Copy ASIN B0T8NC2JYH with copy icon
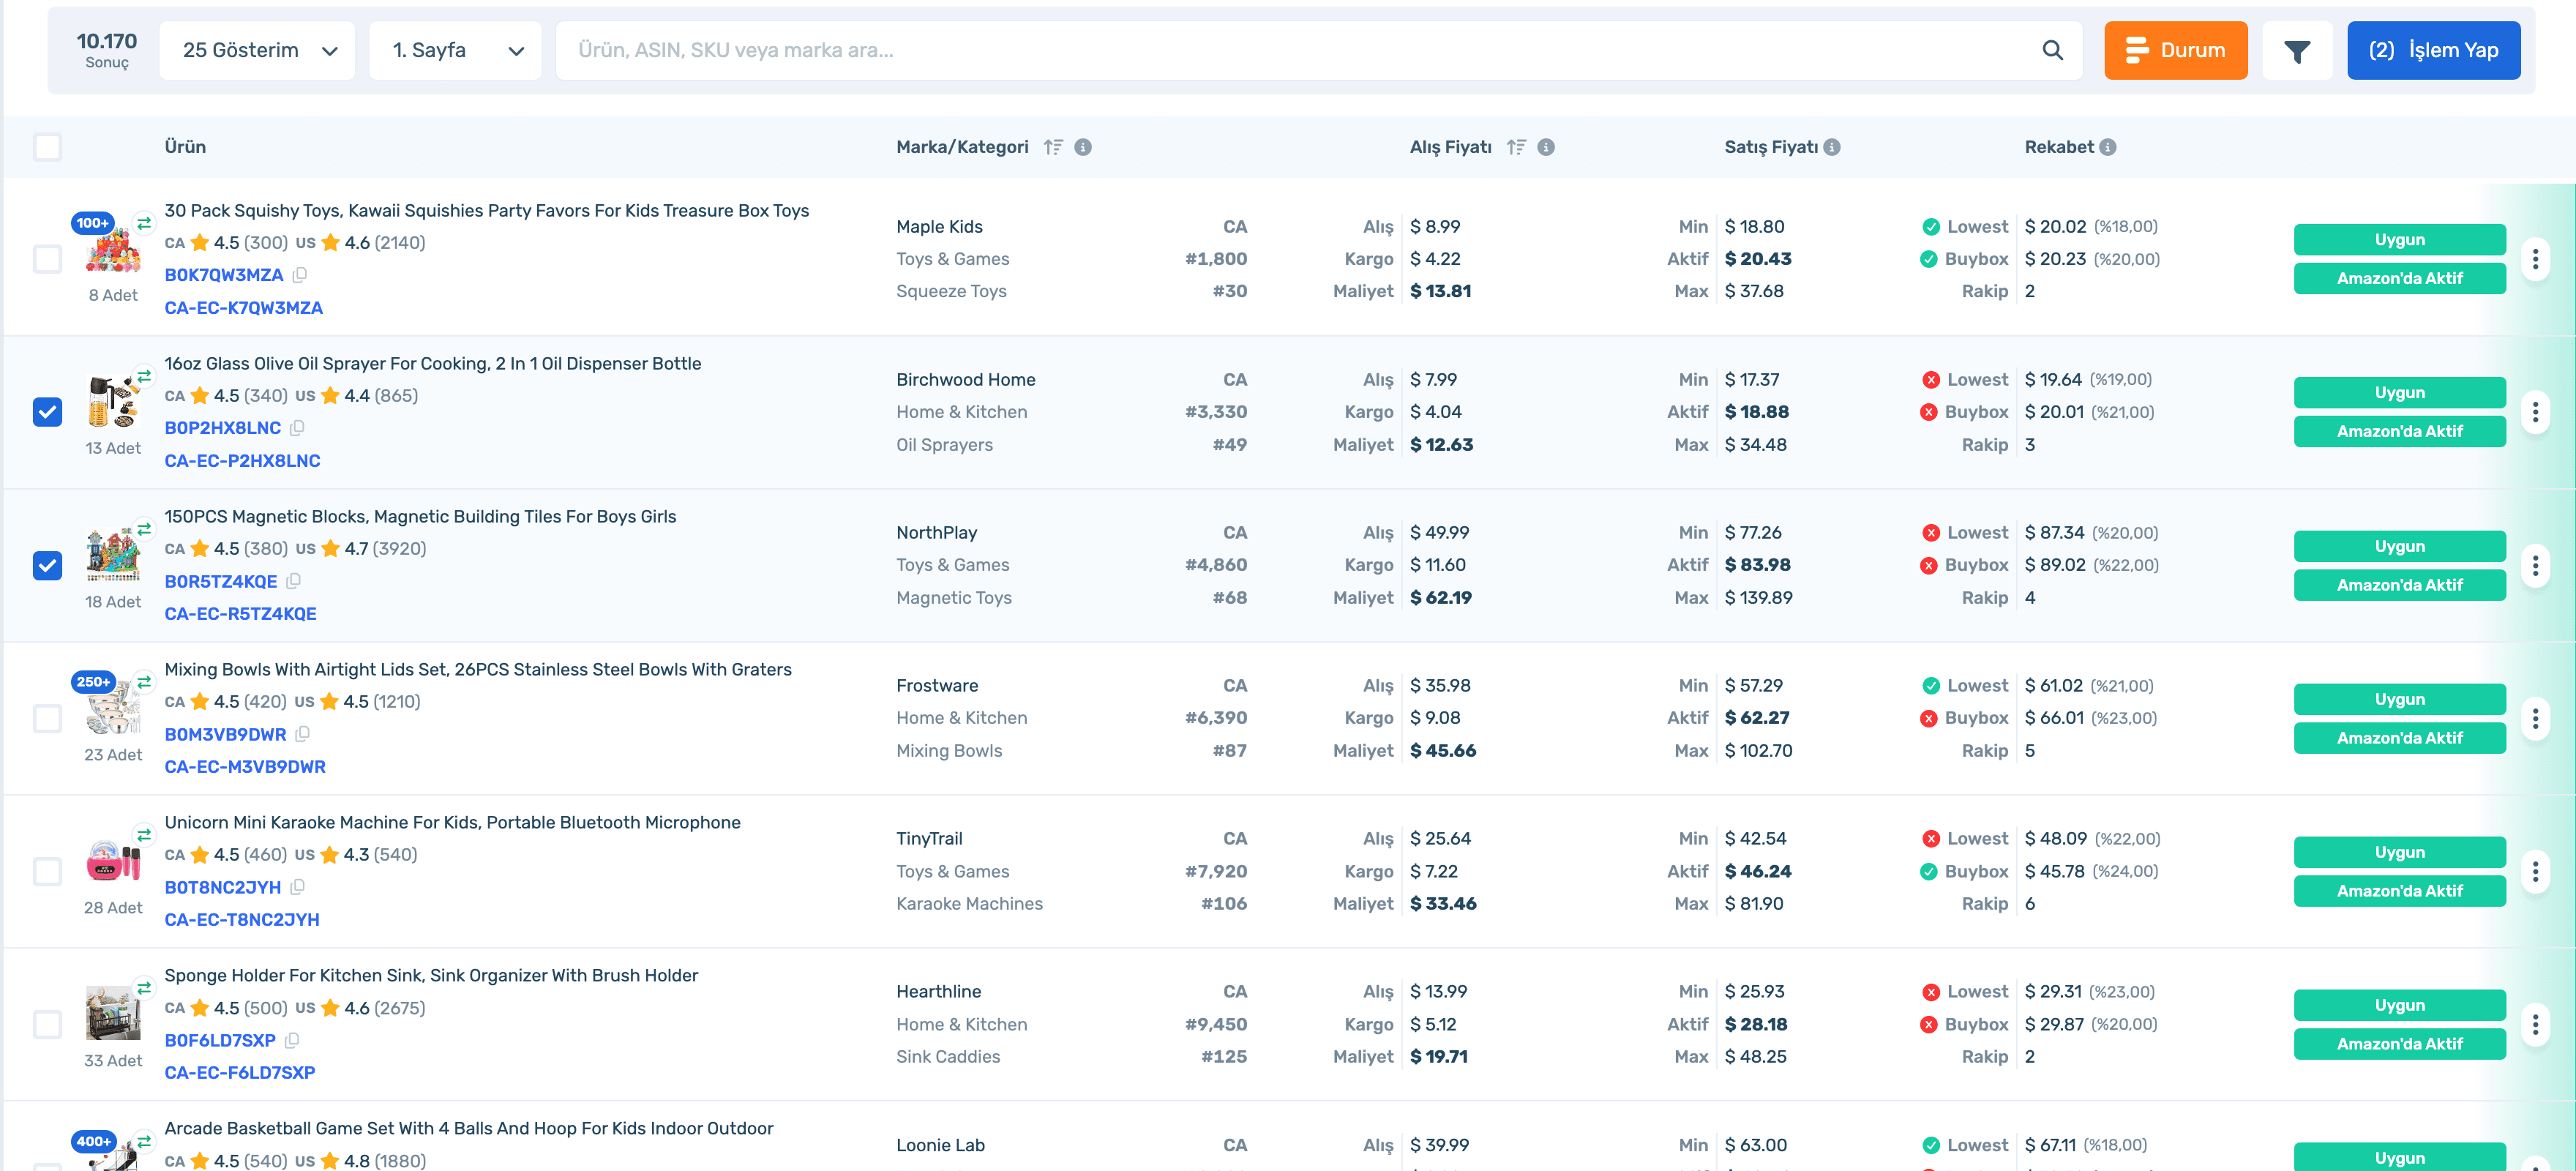The image size is (2576, 1171). (x=297, y=887)
